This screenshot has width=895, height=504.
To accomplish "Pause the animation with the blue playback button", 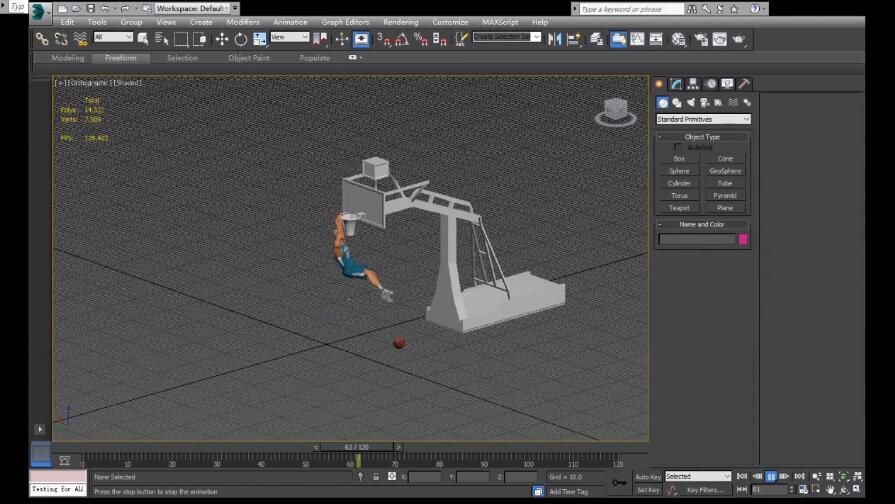I will click(x=771, y=476).
